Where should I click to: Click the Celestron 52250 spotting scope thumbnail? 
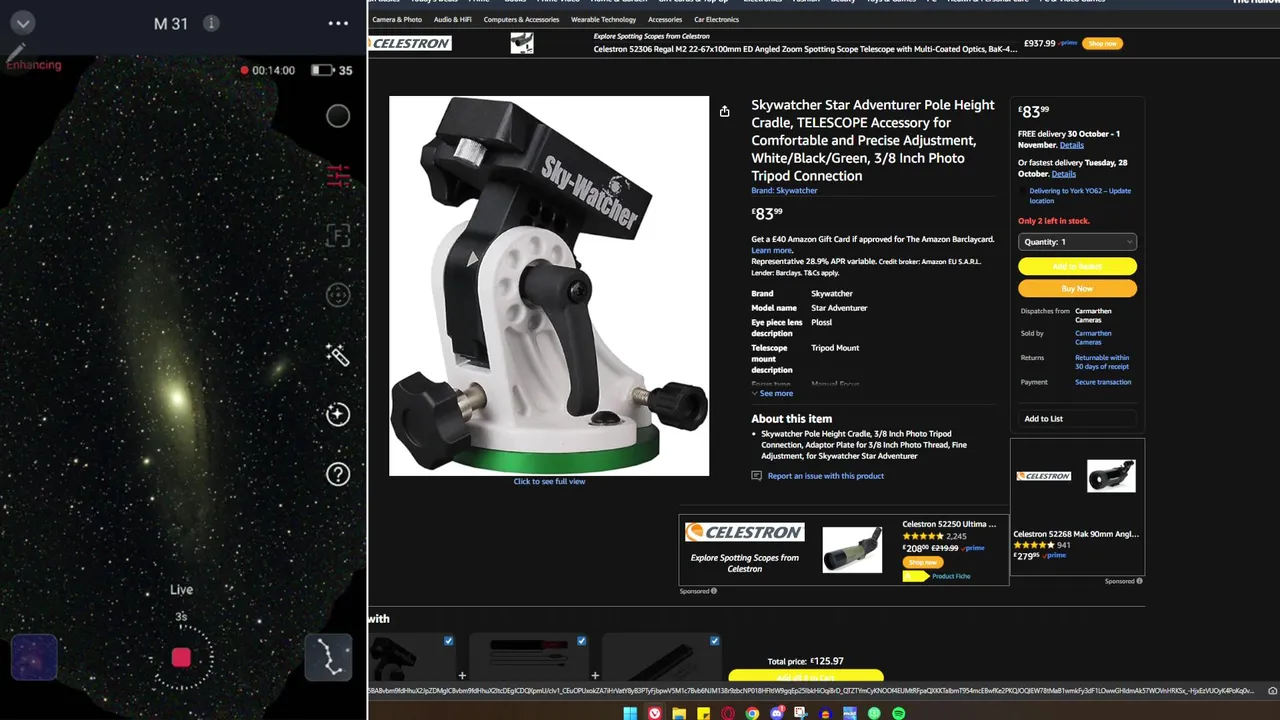pos(852,549)
